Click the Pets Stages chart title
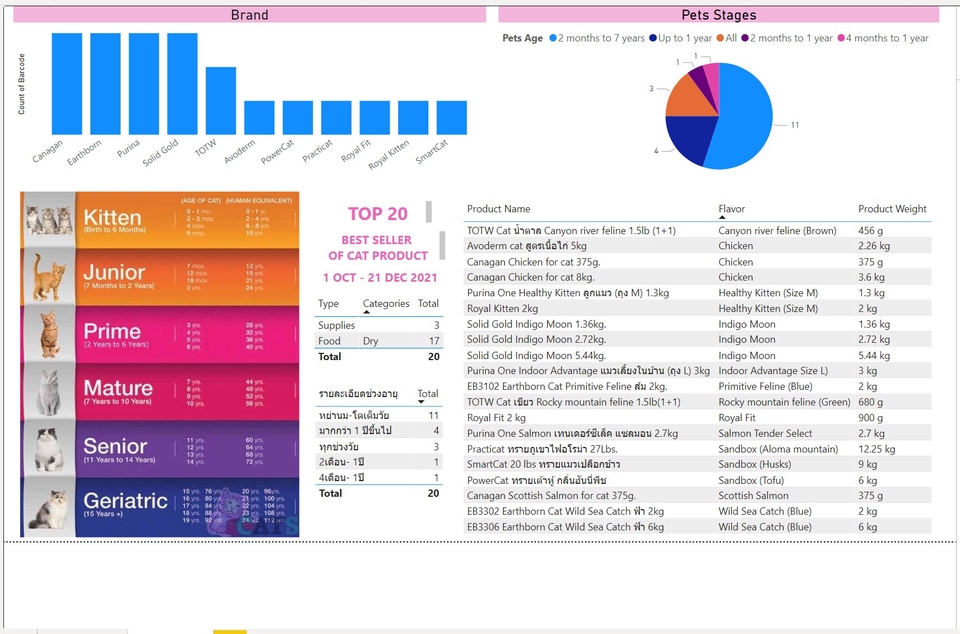 (719, 15)
